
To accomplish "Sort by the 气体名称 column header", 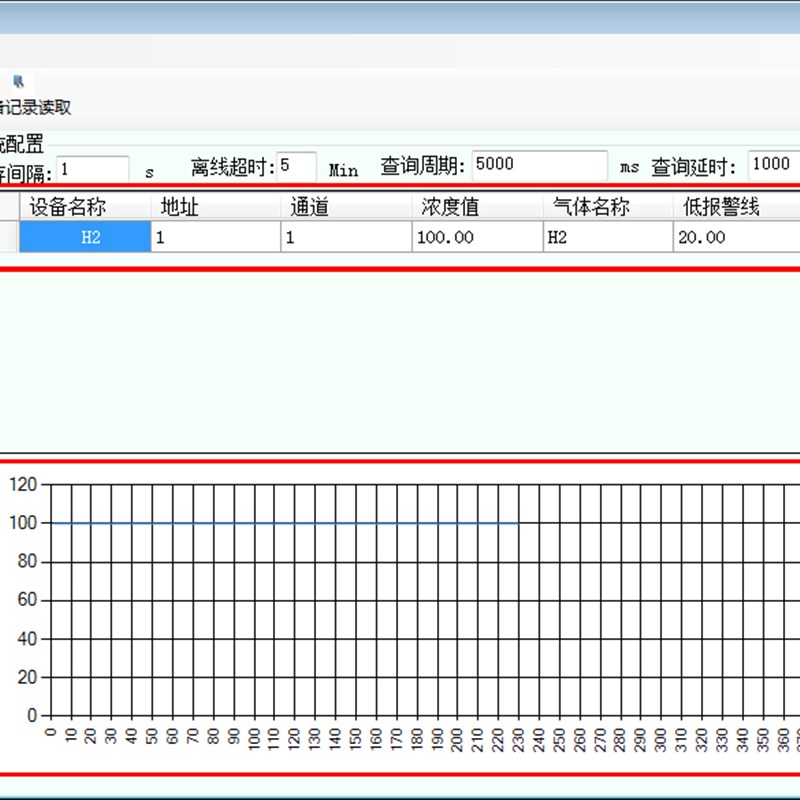I will (608, 207).
